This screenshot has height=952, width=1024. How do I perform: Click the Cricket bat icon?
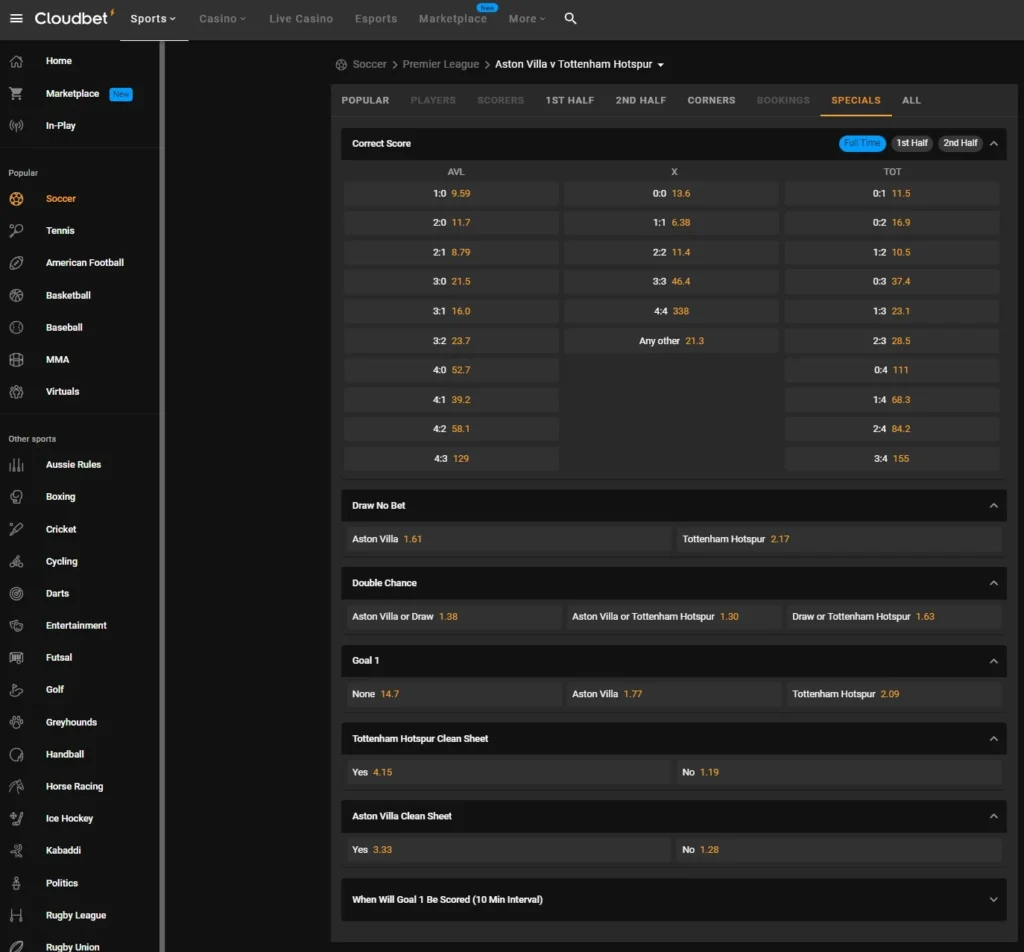click(16, 529)
